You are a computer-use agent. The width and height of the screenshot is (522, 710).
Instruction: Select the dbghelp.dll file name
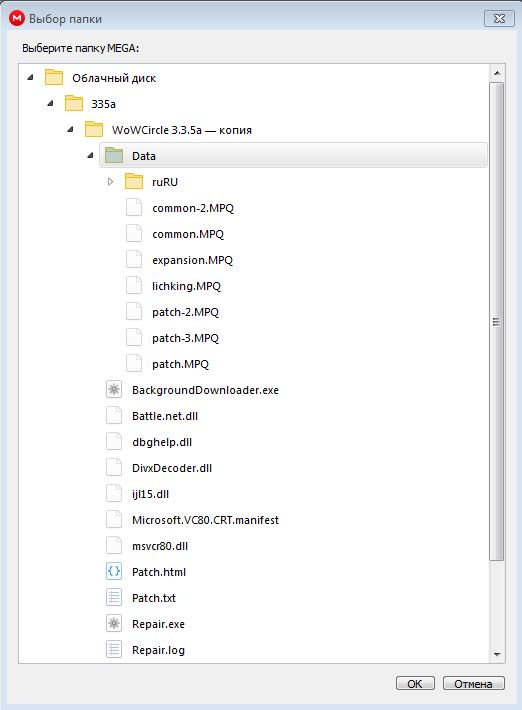162,442
